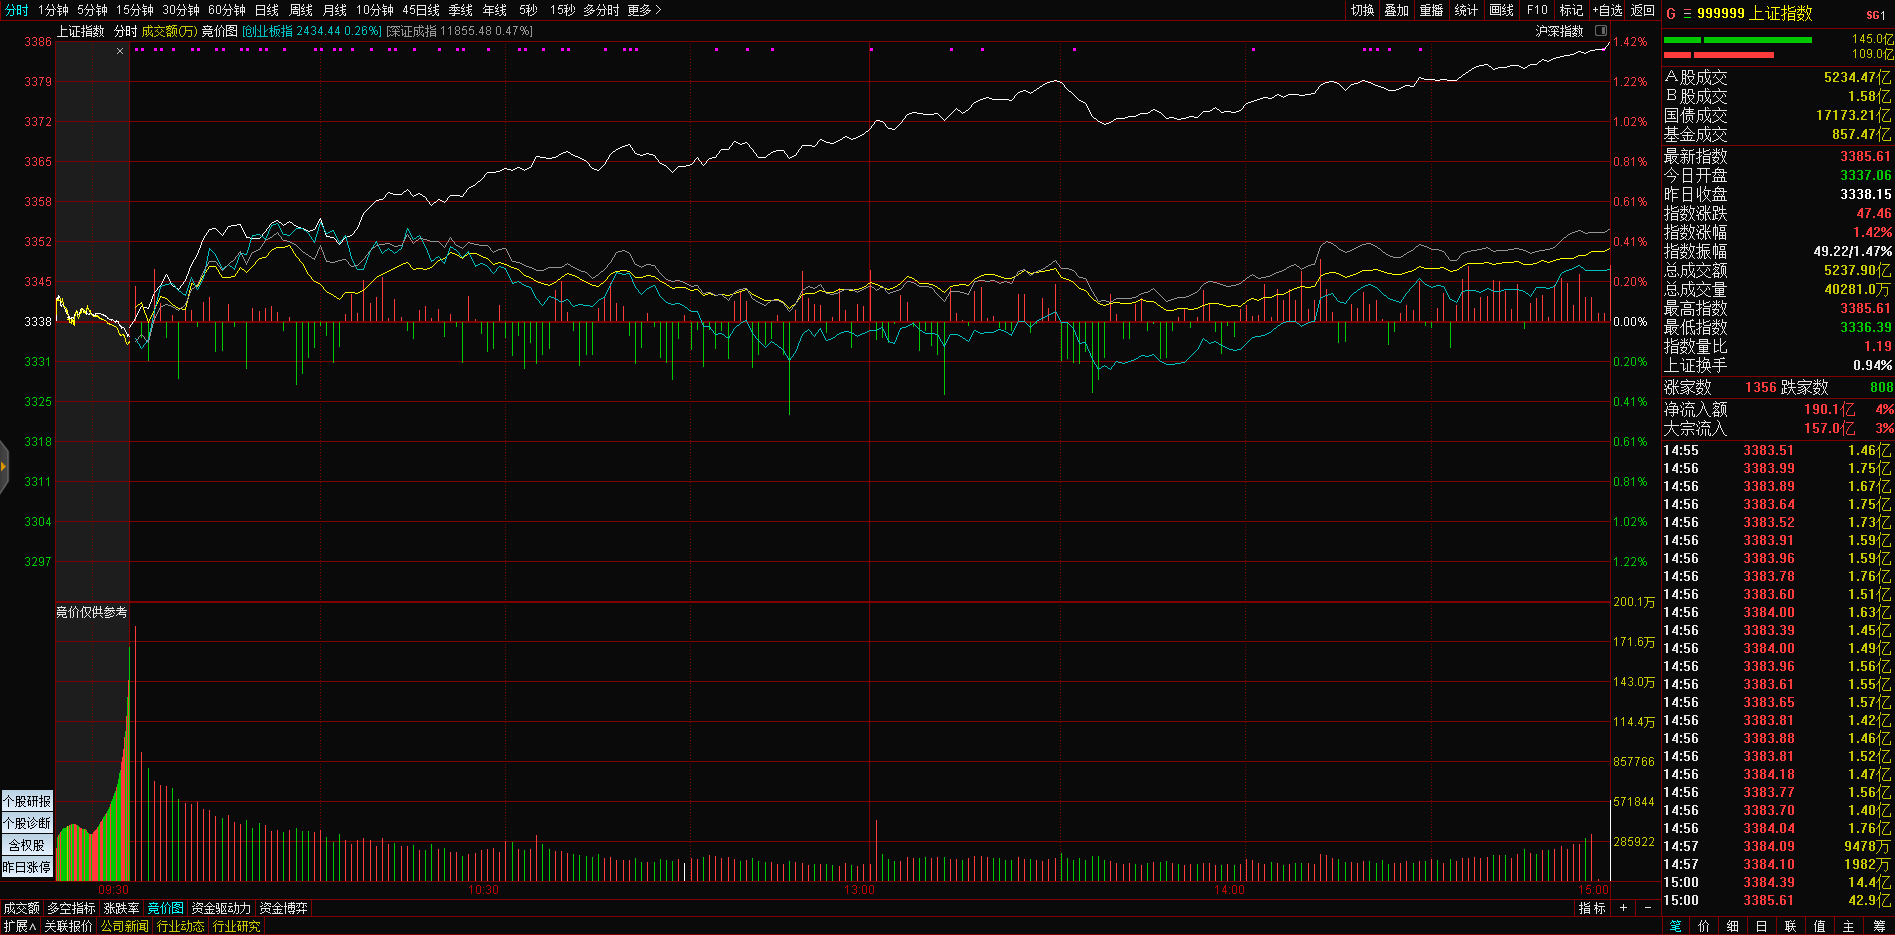The image size is (1895, 935).
Task: Select the 笔 tab in bottom right
Action: (x=1676, y=926)
